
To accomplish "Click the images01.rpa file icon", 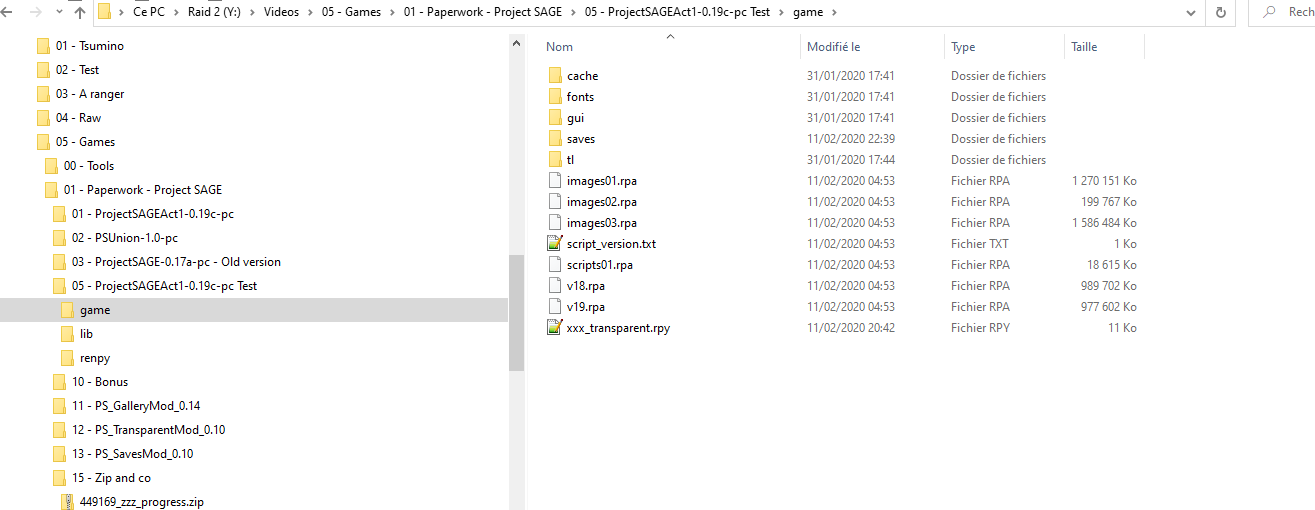I will (x=555, y=181).
